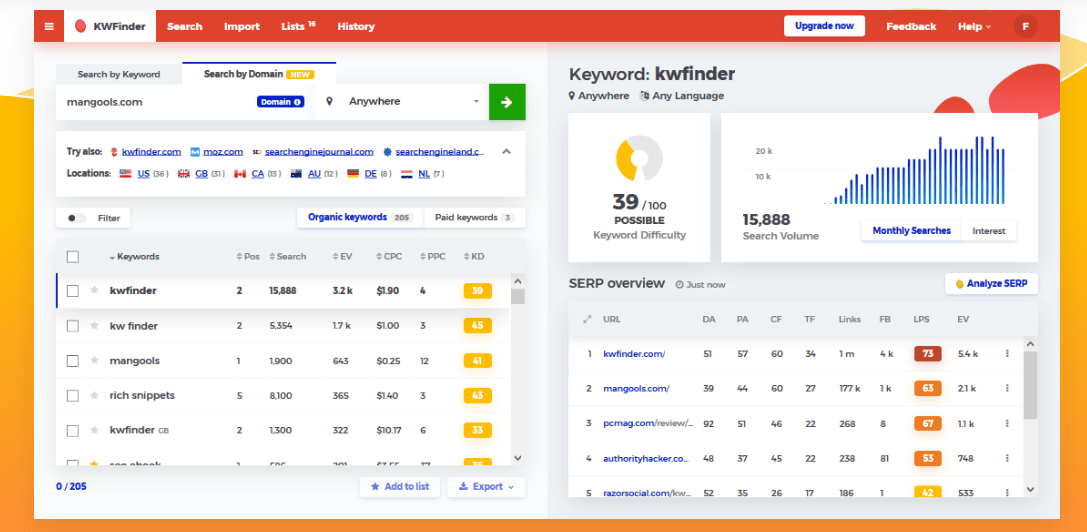Click kwfinder.com/ SERP result URL

coord(634,354)
